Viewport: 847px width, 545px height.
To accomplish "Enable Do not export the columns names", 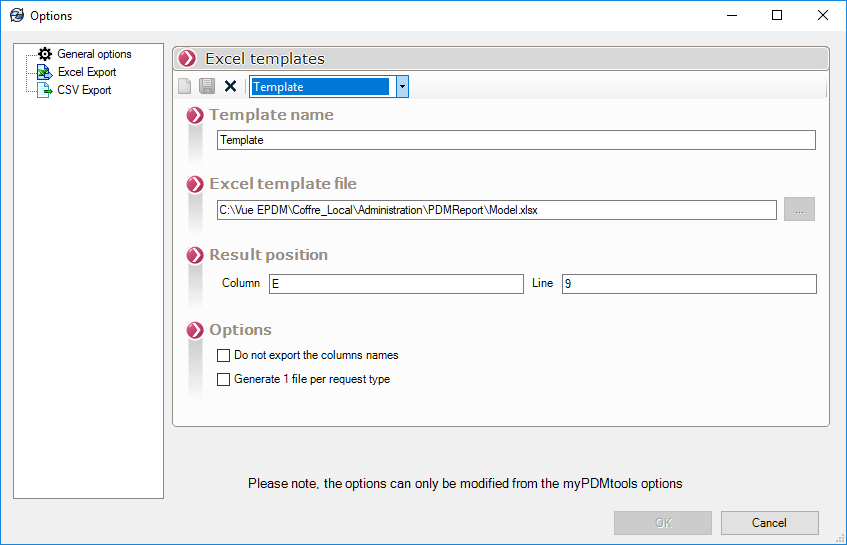I will pyautogui.click(x=224, y=355).
